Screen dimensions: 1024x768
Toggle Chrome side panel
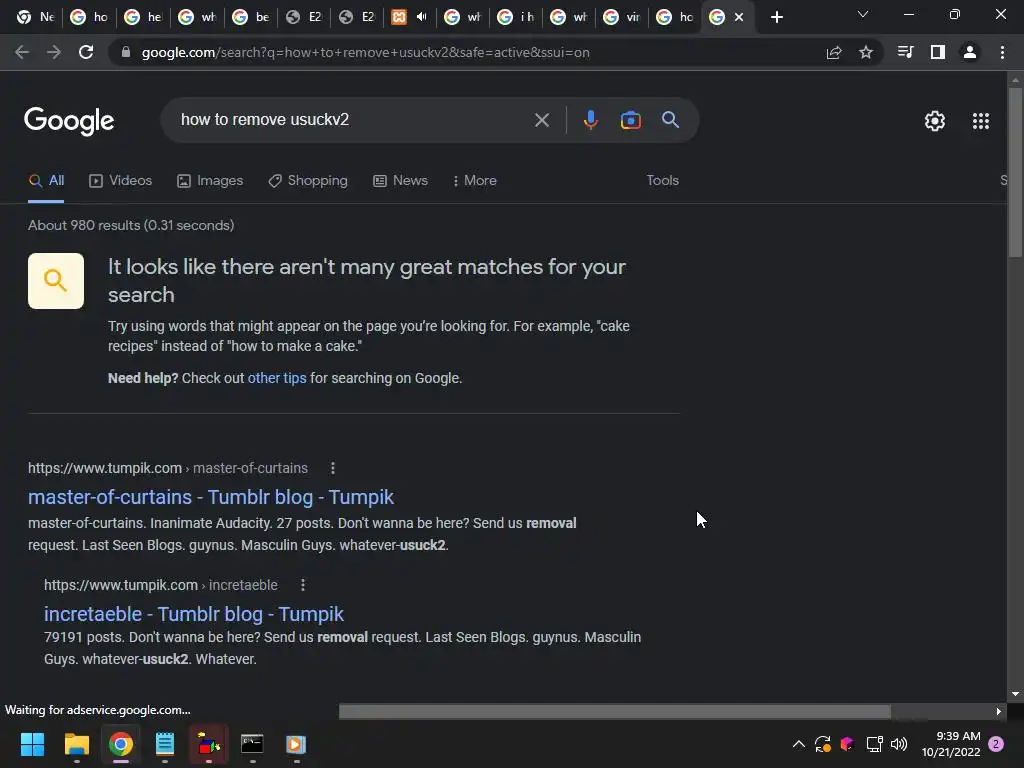point(938,52)
